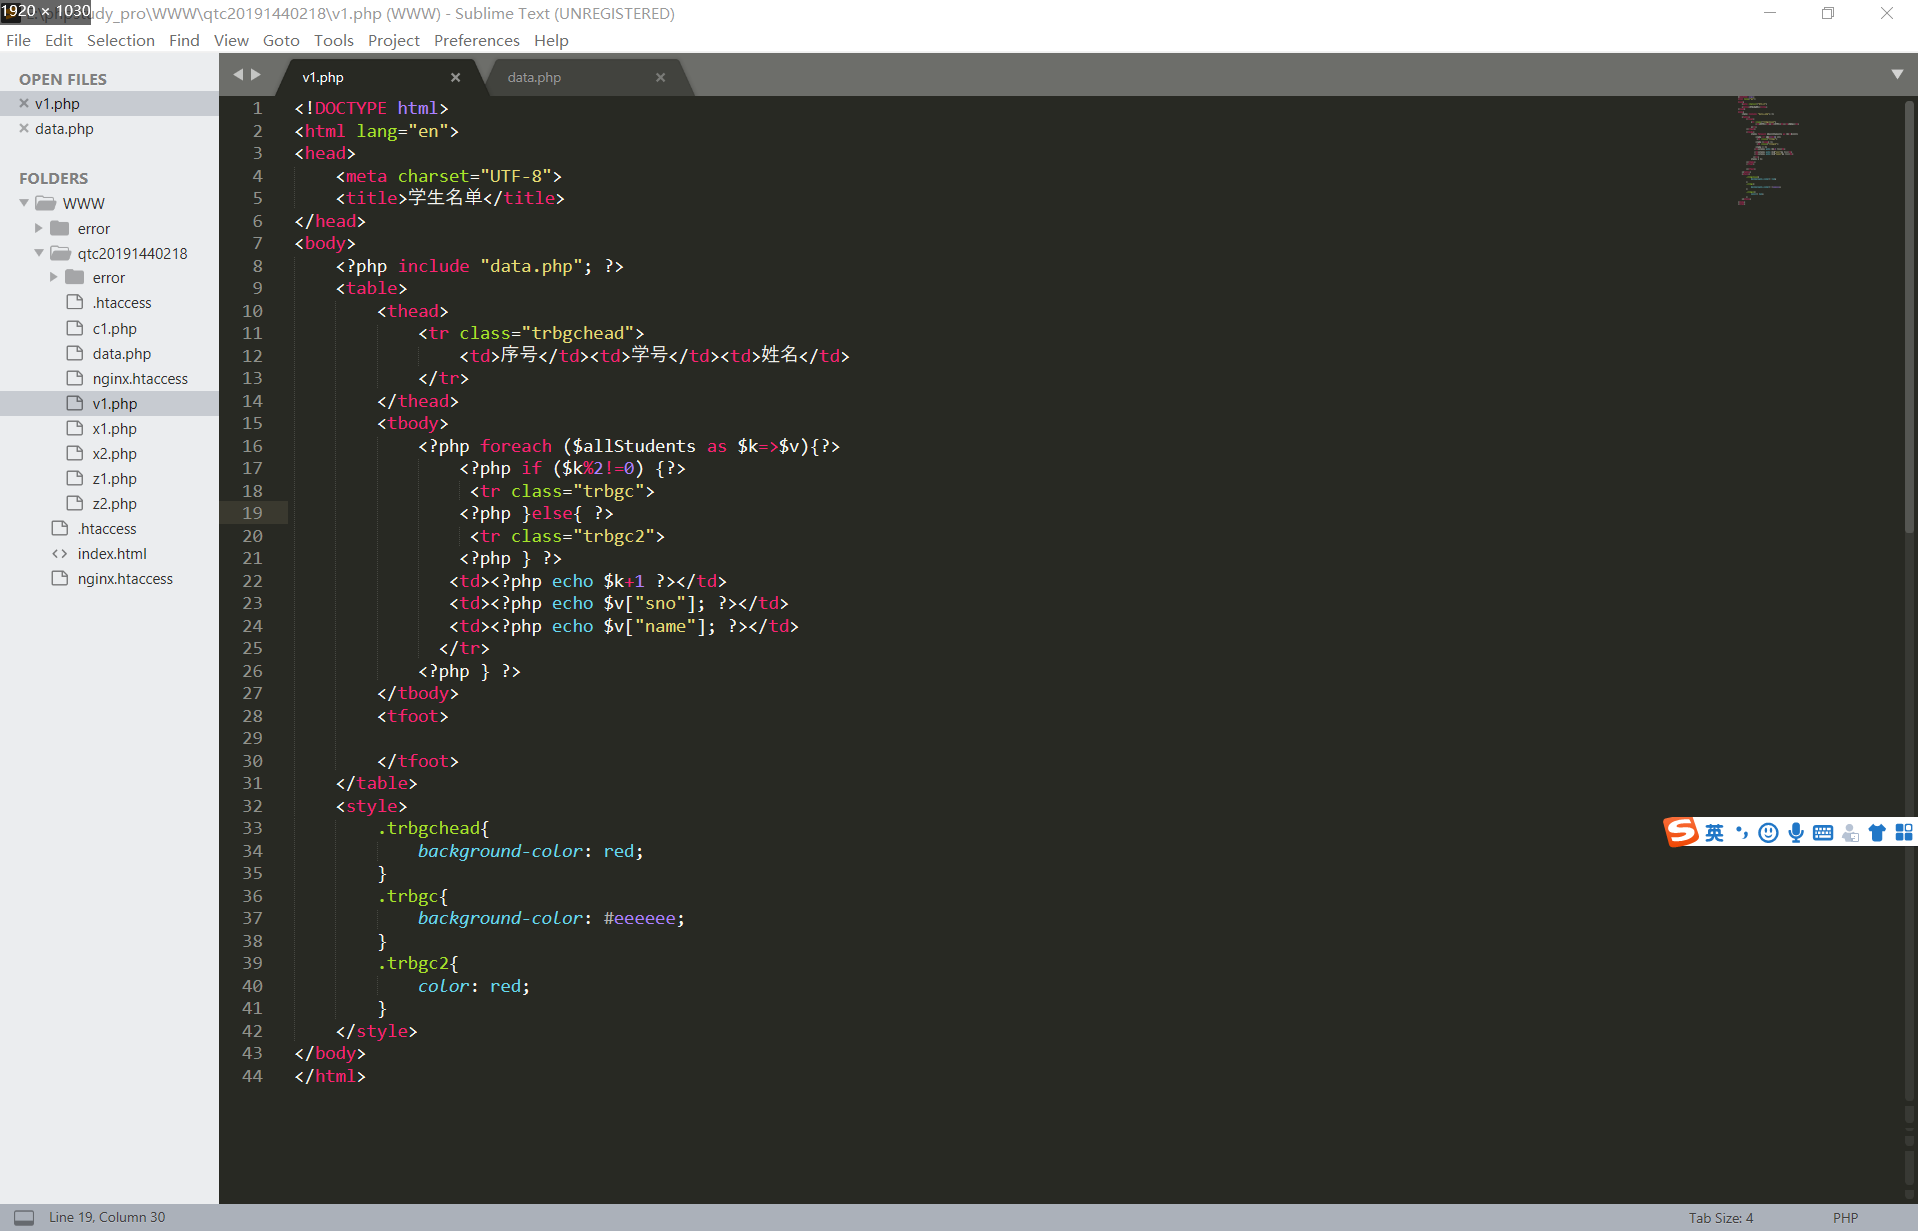Open the Project menu
The width and height of the screenshot is (1918, 1231).
coord(394,40)
